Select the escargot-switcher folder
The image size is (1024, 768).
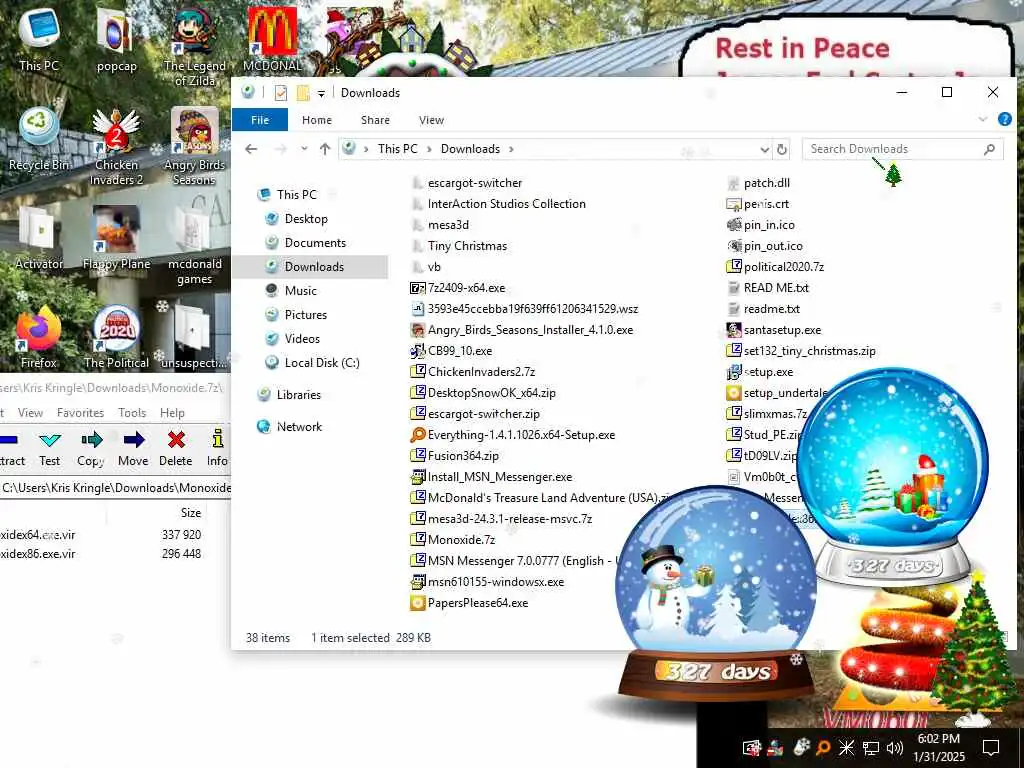(475, 183)
